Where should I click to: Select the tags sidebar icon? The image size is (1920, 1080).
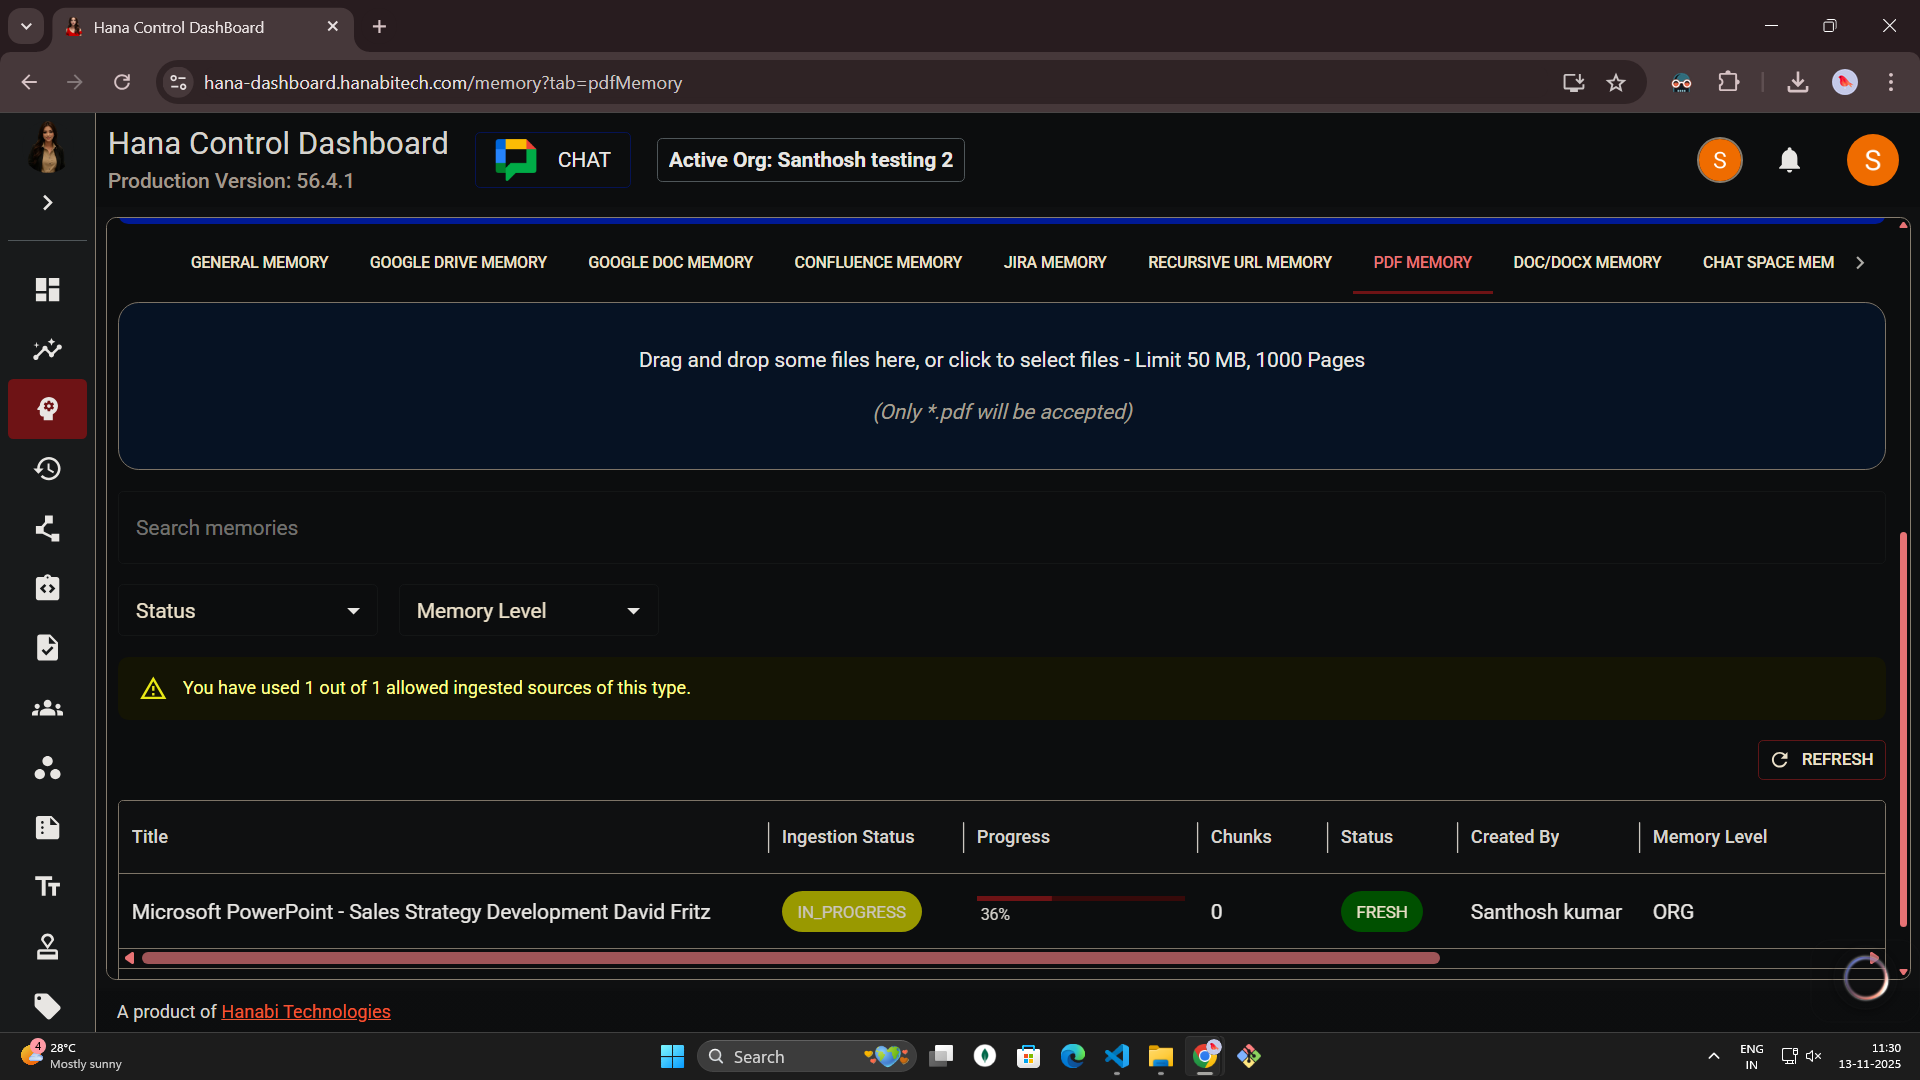click(x=47, y=1007)
